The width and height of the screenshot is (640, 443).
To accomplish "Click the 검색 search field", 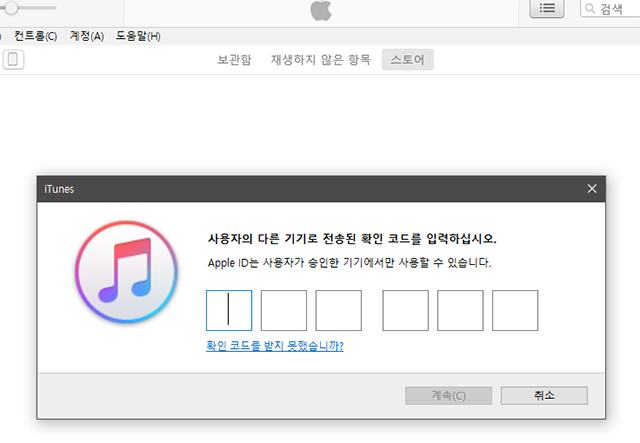I will (610, 9).
